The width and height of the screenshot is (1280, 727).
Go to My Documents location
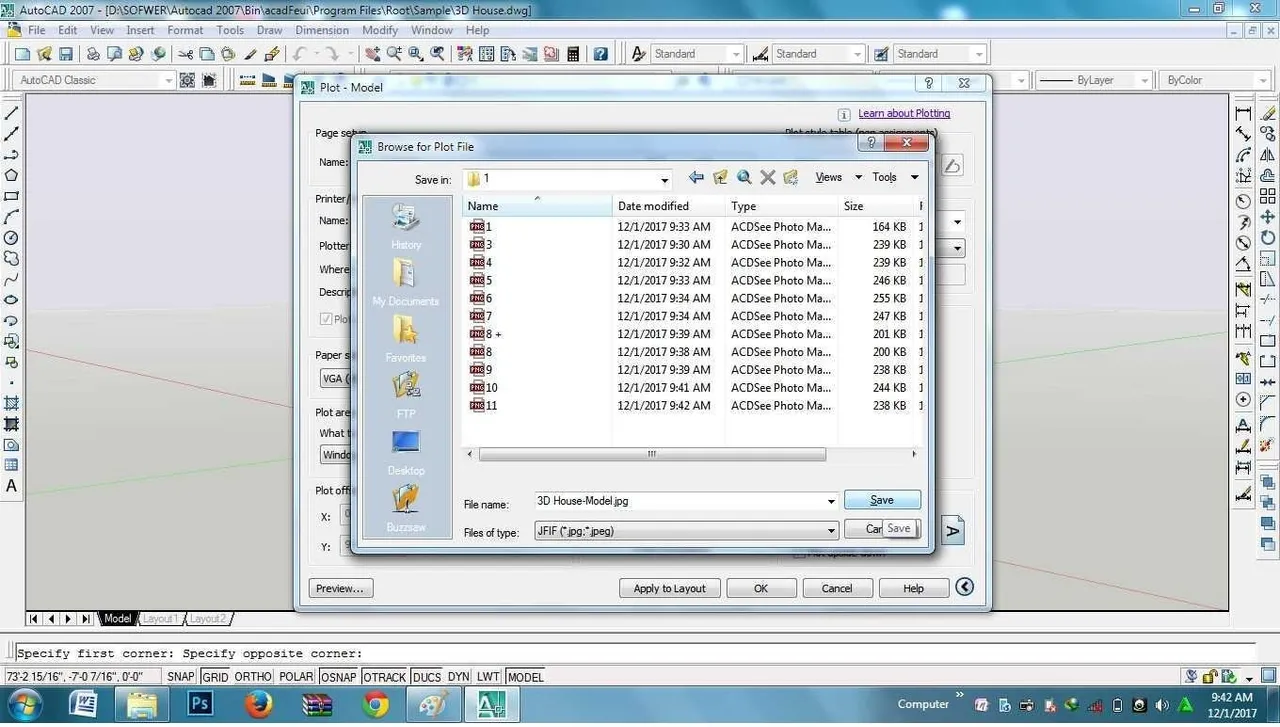click(x=406, y=282)
